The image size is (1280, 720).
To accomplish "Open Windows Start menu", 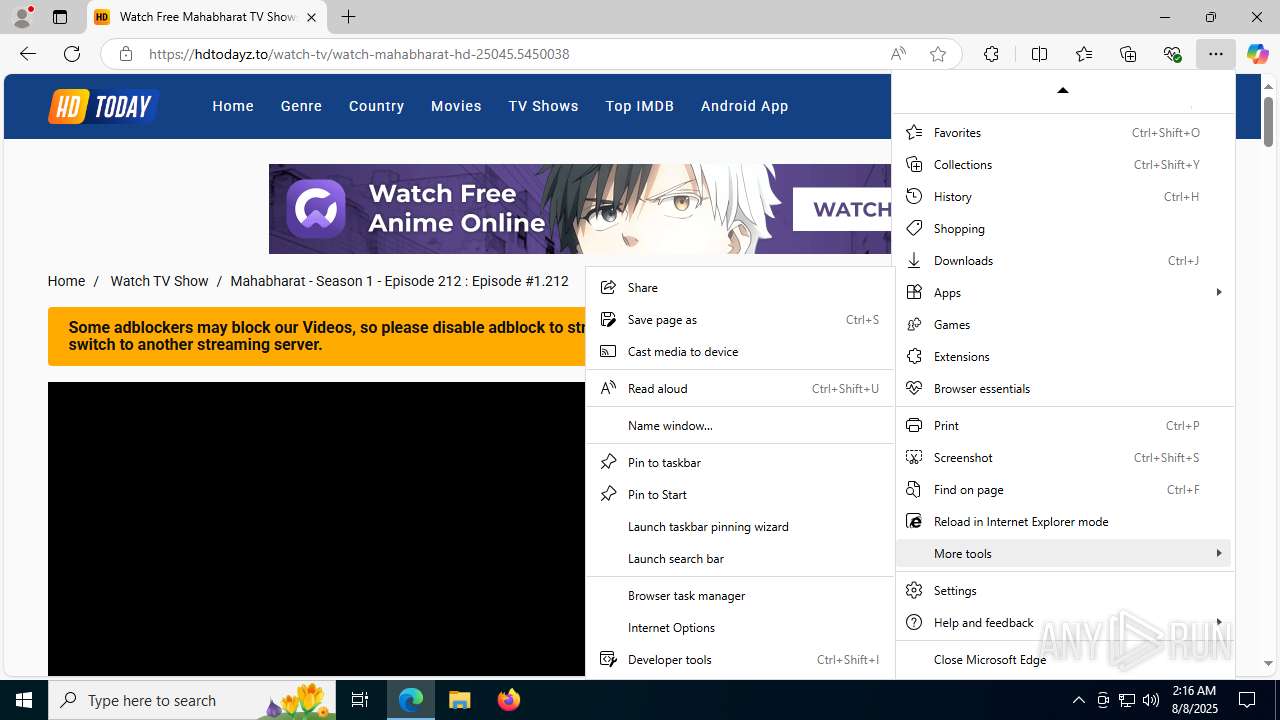I will [x=24, y=700].
